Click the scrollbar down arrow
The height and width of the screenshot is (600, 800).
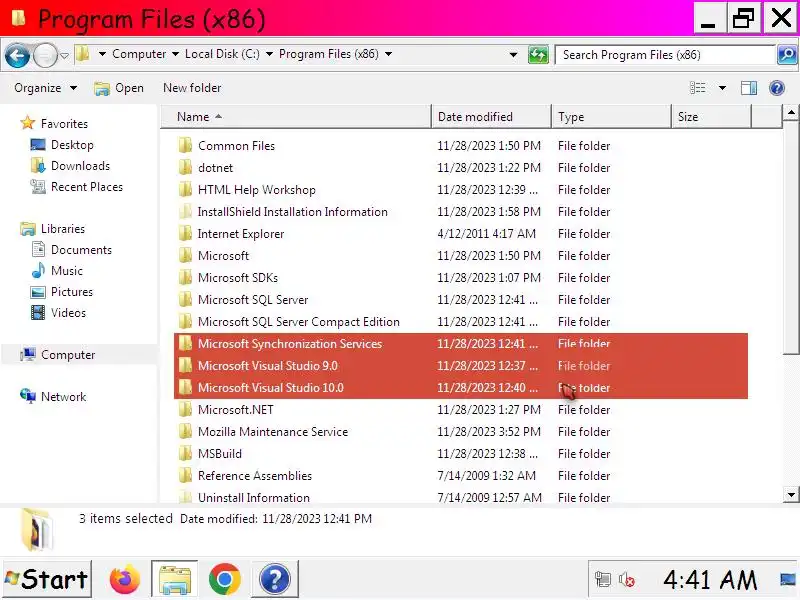pyautogui.click(x=791, y=494)
